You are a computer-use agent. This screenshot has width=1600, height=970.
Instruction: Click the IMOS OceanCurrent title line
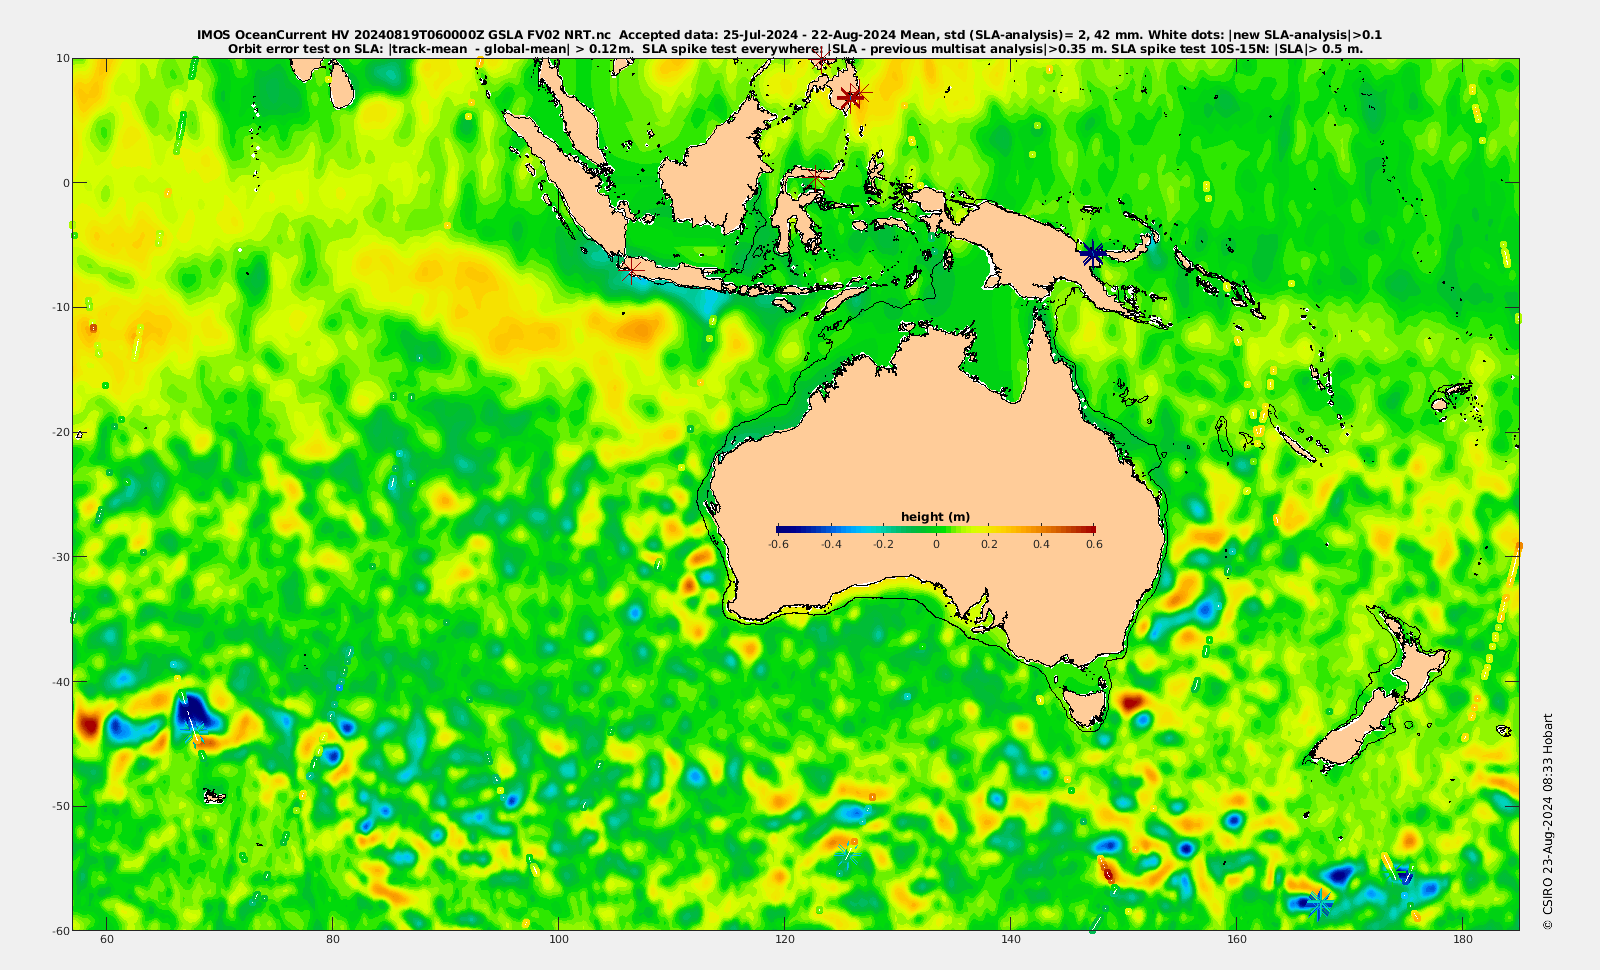click(x=790, y=34)
